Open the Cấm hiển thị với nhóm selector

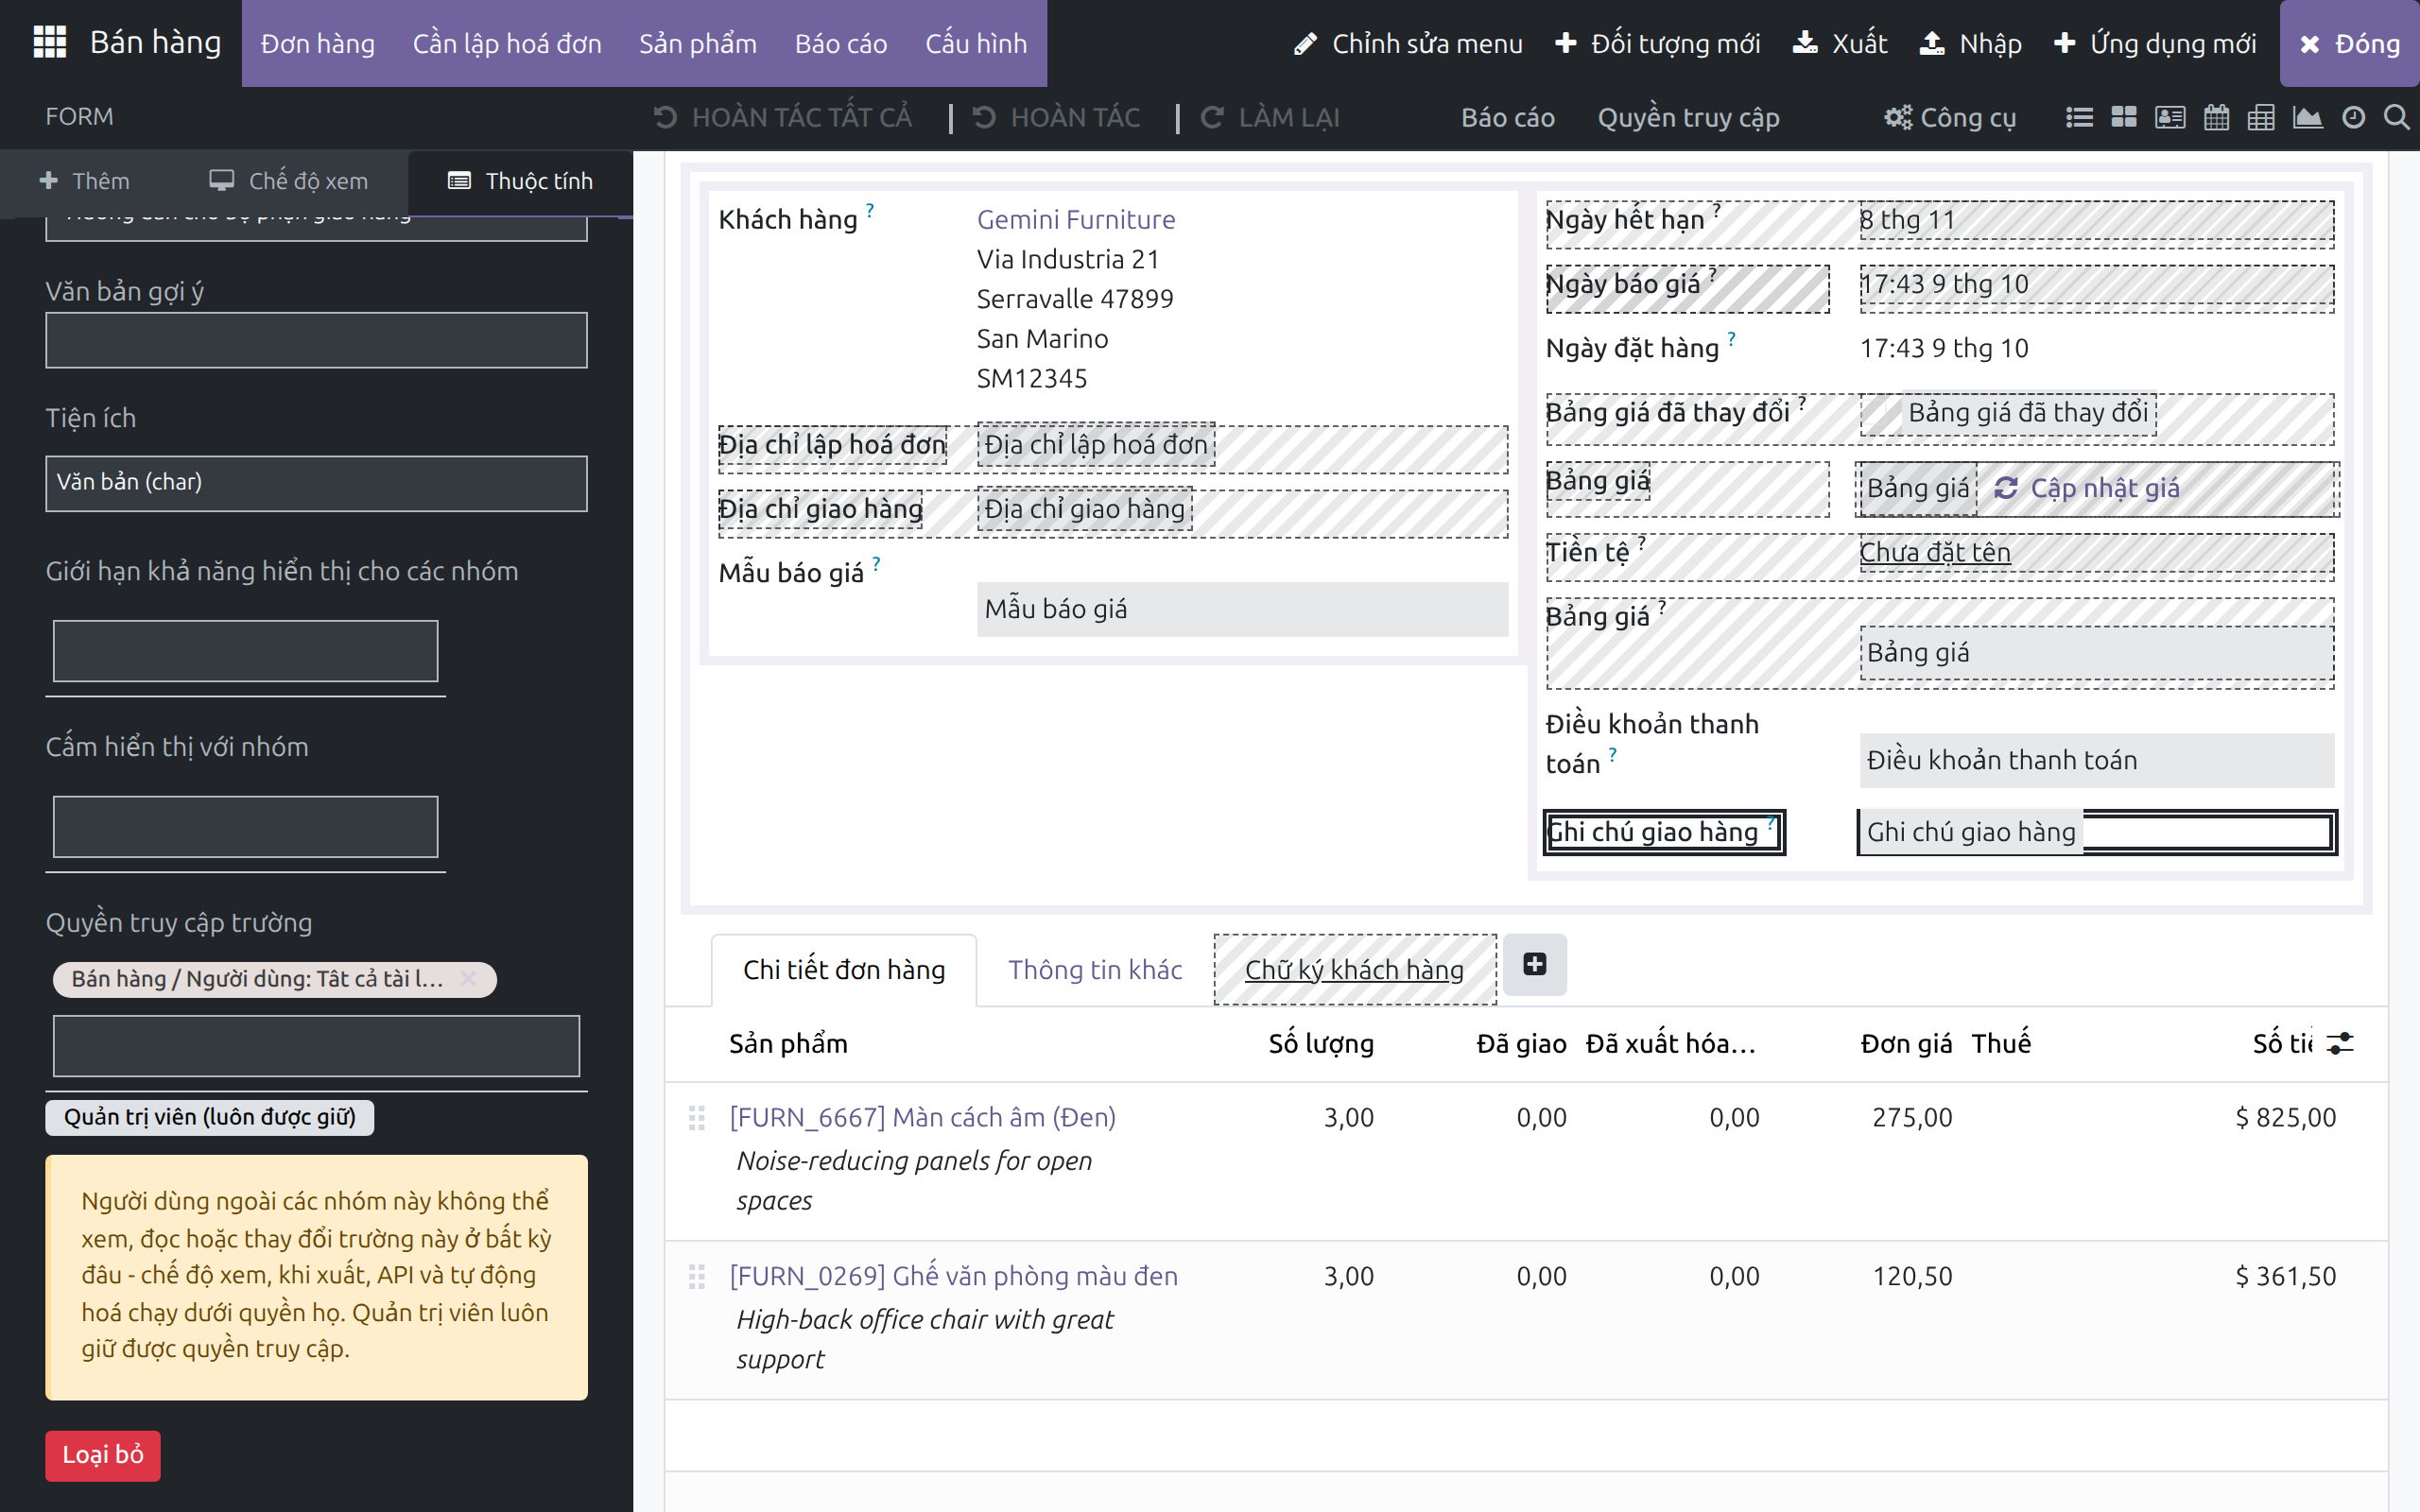click(246, 826)
